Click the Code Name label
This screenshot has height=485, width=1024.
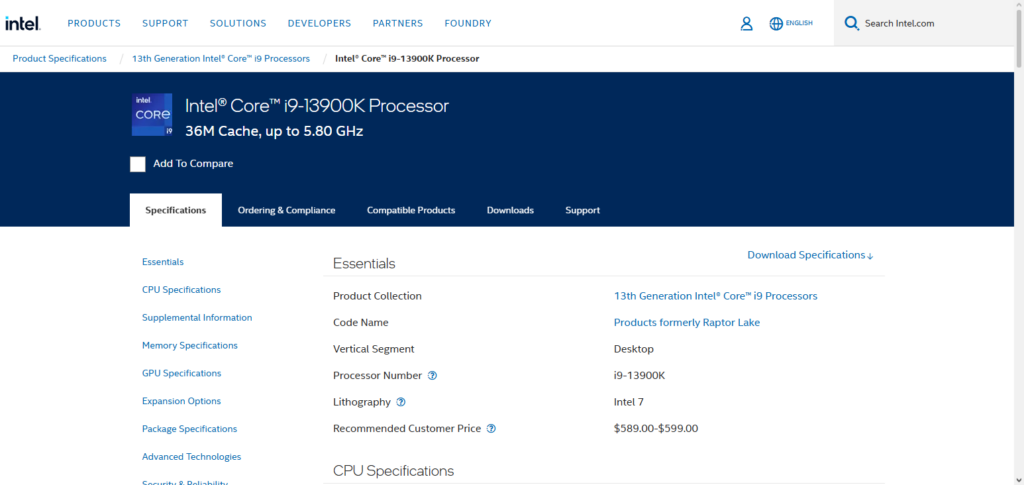click(360, 322)
